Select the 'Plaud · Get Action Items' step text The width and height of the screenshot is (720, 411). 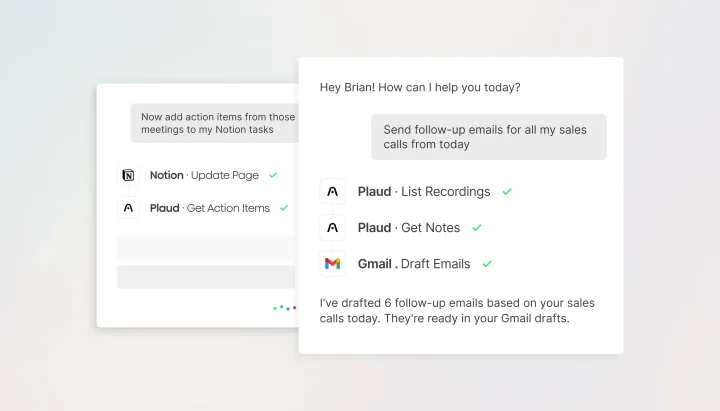[x=210, y=208]
